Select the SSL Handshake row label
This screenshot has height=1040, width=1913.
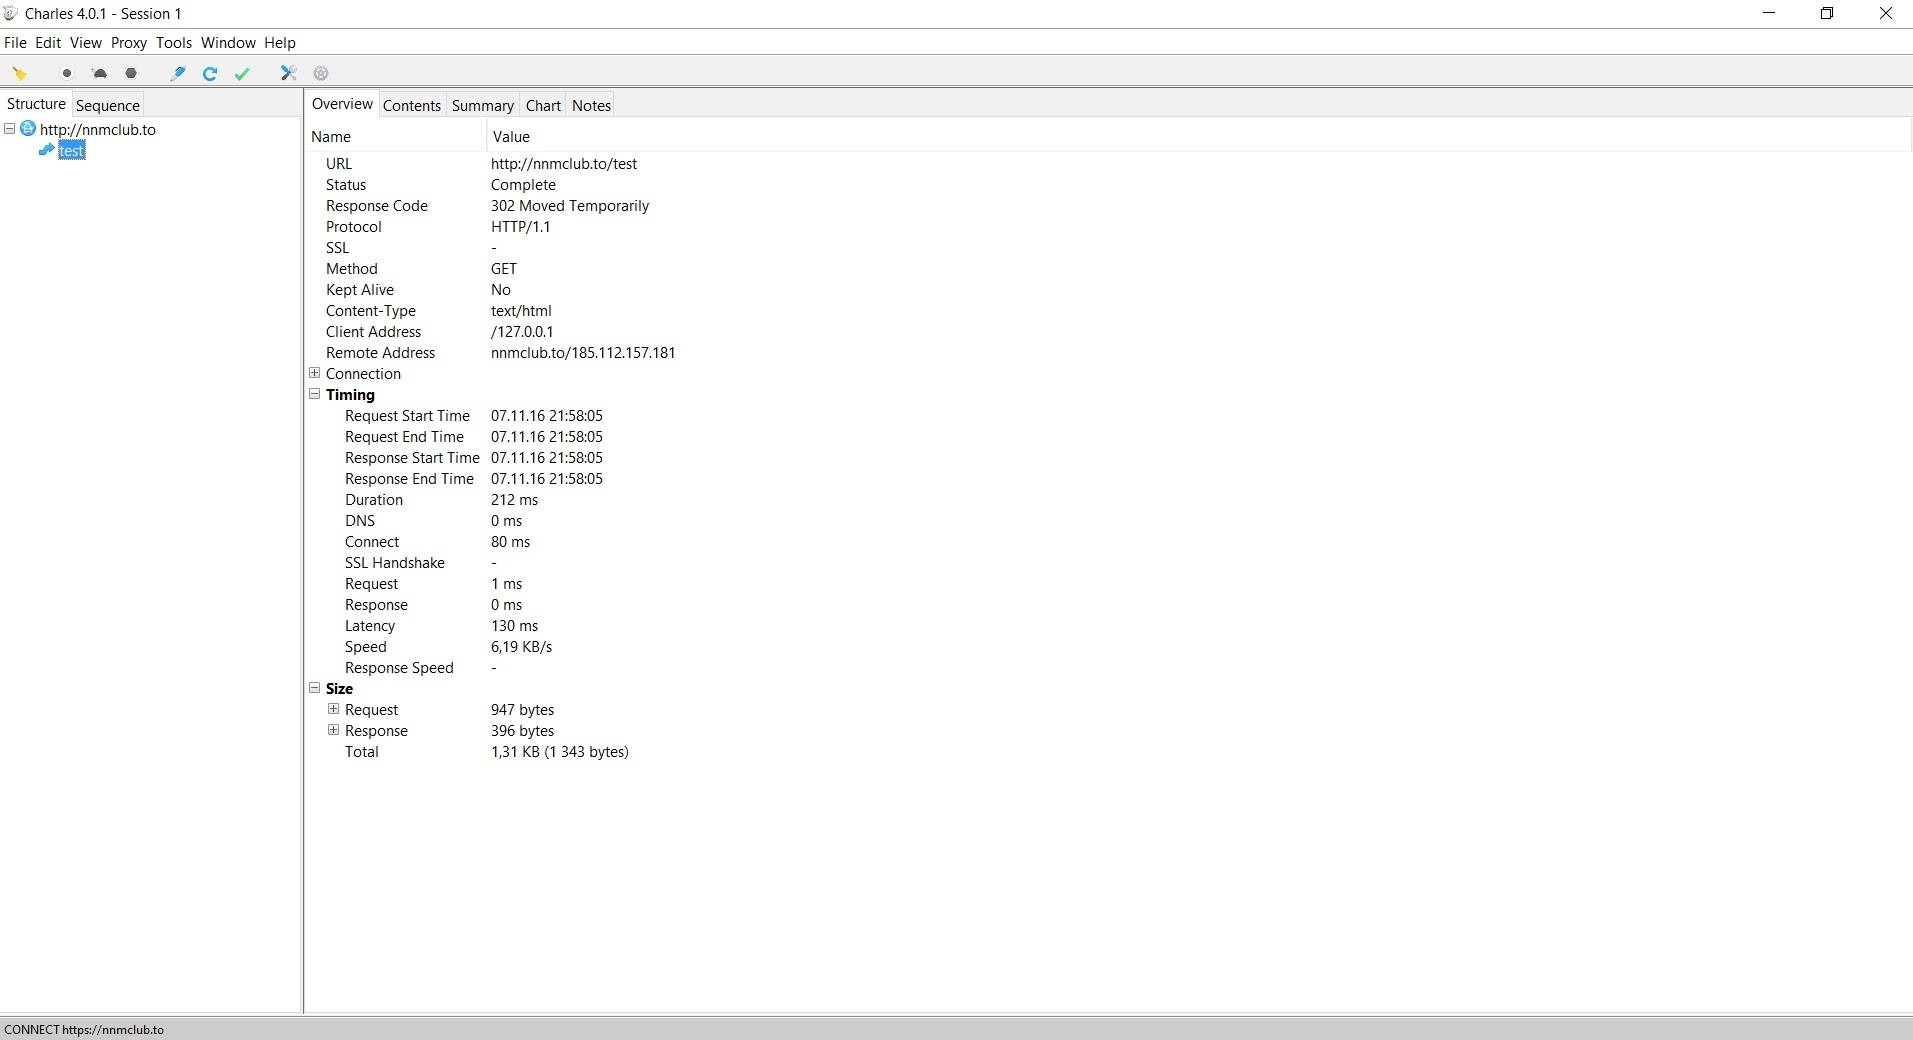(x=395, y=562)
